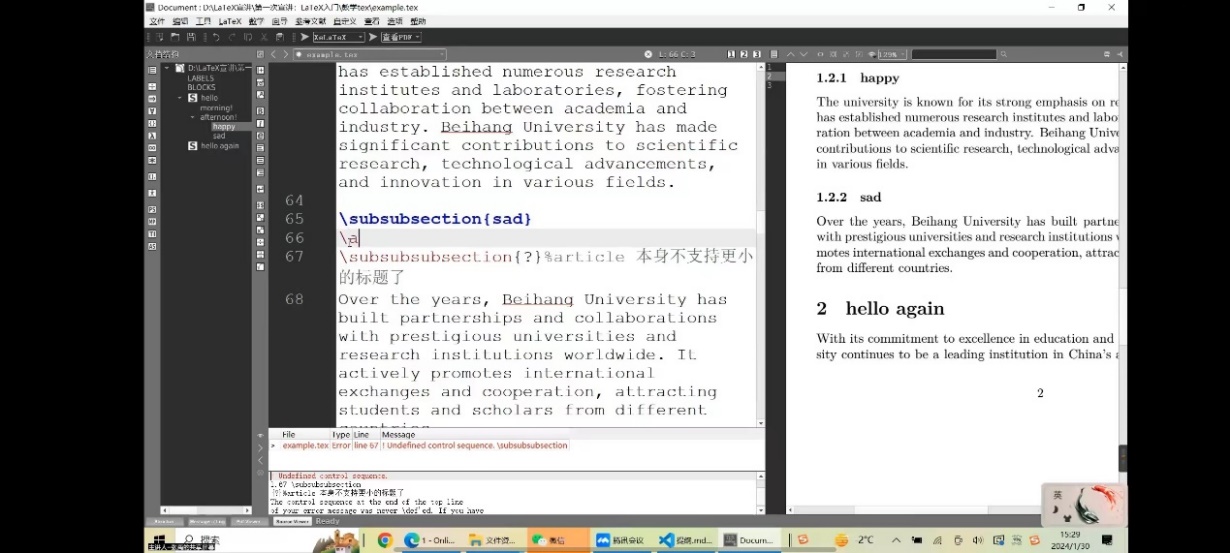Click the PDF search input field
The height and width of the screenshot is (553, 1230).
(x=953, y=54)
